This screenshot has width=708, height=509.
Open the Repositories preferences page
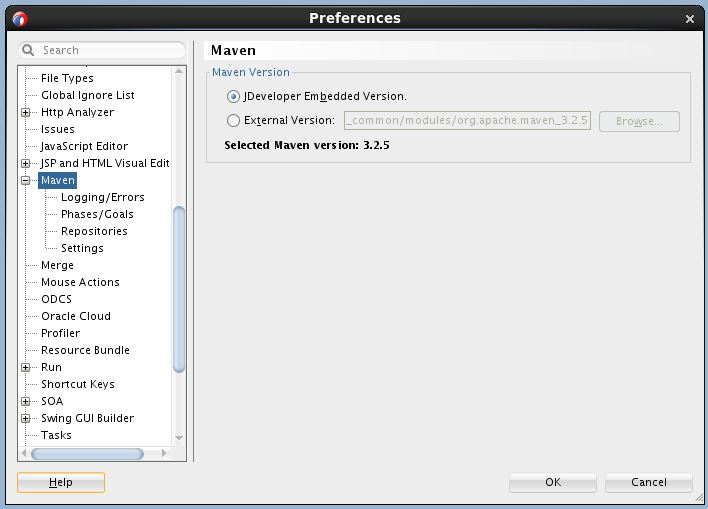pyautogui.click(x=94, y=231)
